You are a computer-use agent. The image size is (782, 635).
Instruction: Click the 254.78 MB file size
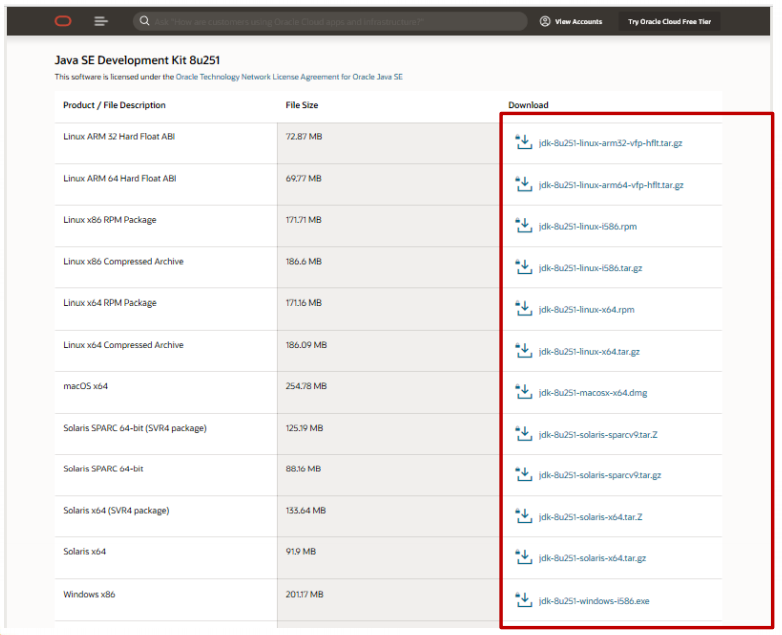(x=306, y=386)
